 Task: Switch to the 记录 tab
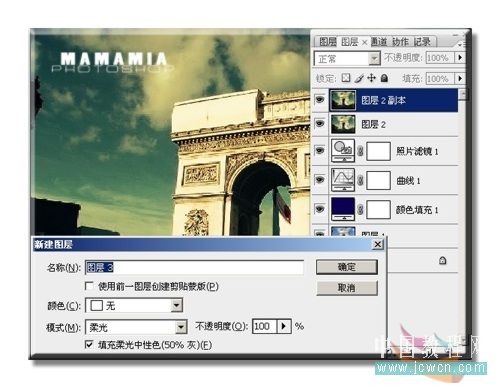pos(422,42)
